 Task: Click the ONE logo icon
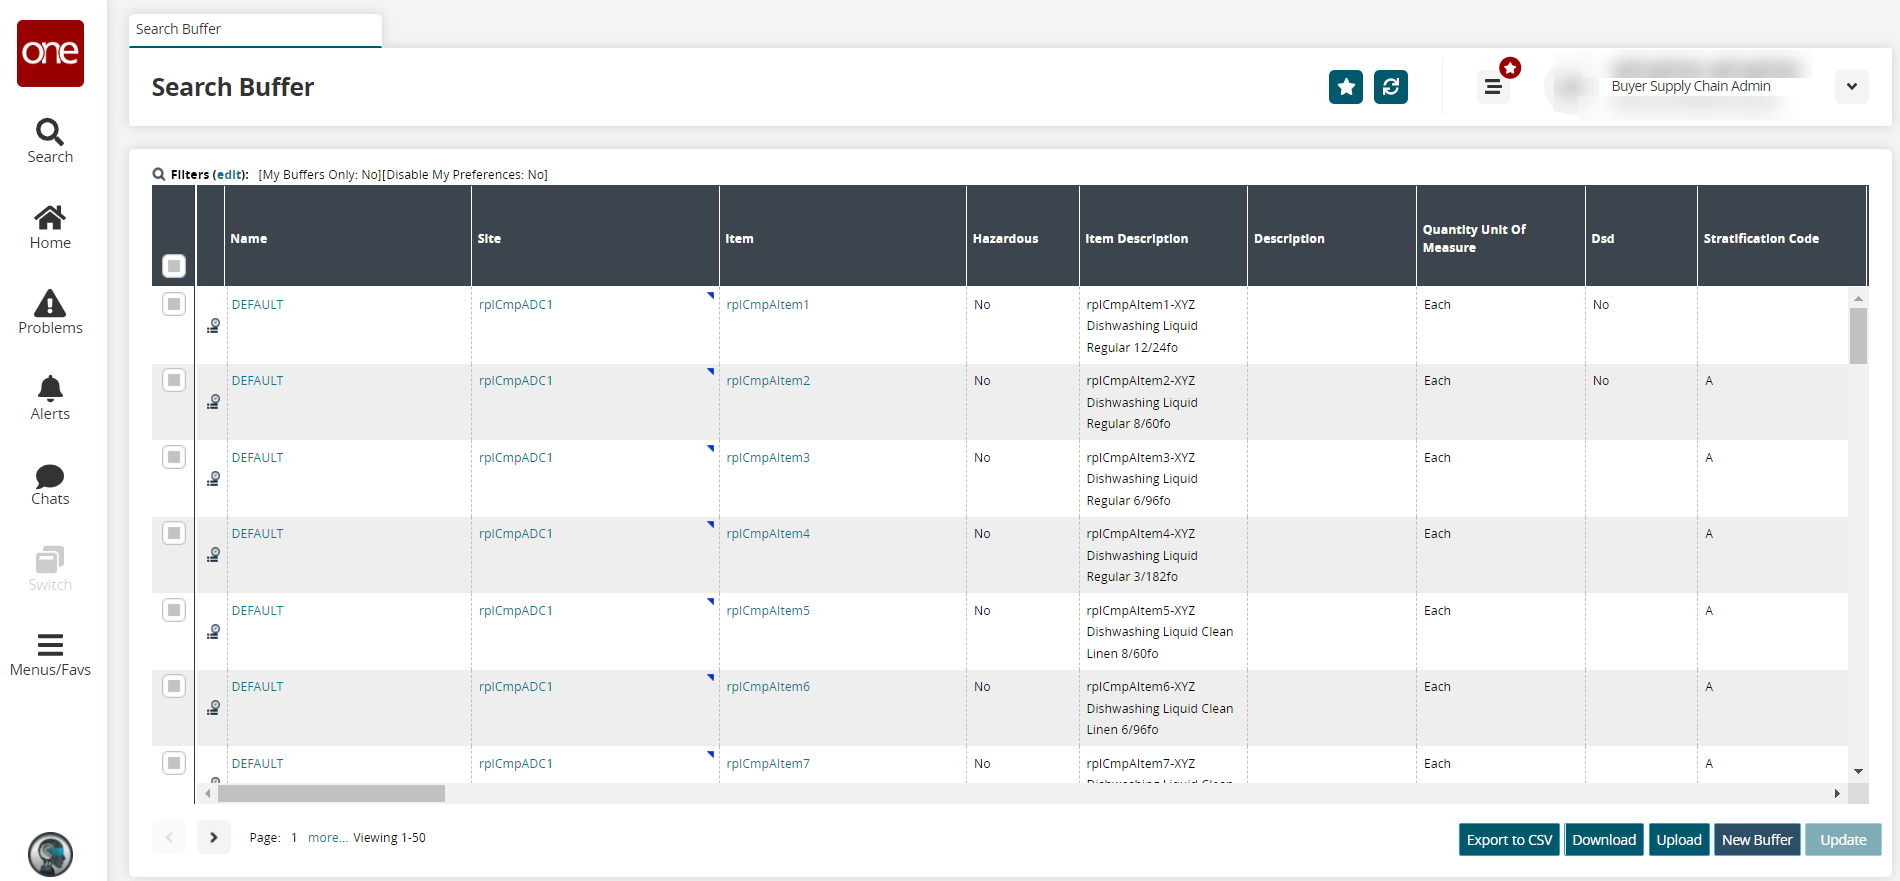(50, 53)
